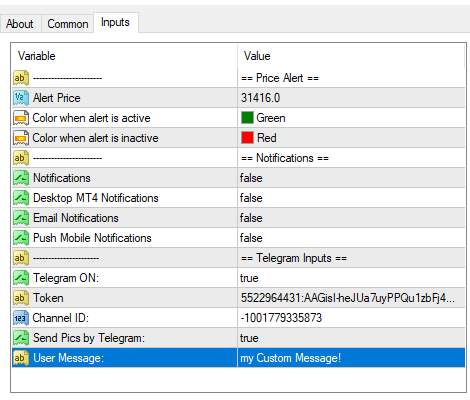Pick the Red color swatch
Viewport: 470px width, 400px height.
click(247, 138)
